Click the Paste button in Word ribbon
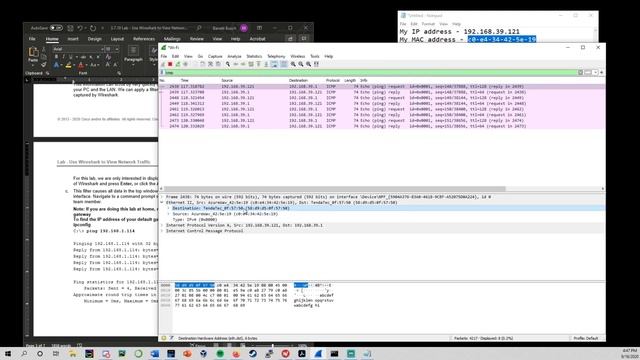Viewport: 640px width, 360px height. point(33,55)
